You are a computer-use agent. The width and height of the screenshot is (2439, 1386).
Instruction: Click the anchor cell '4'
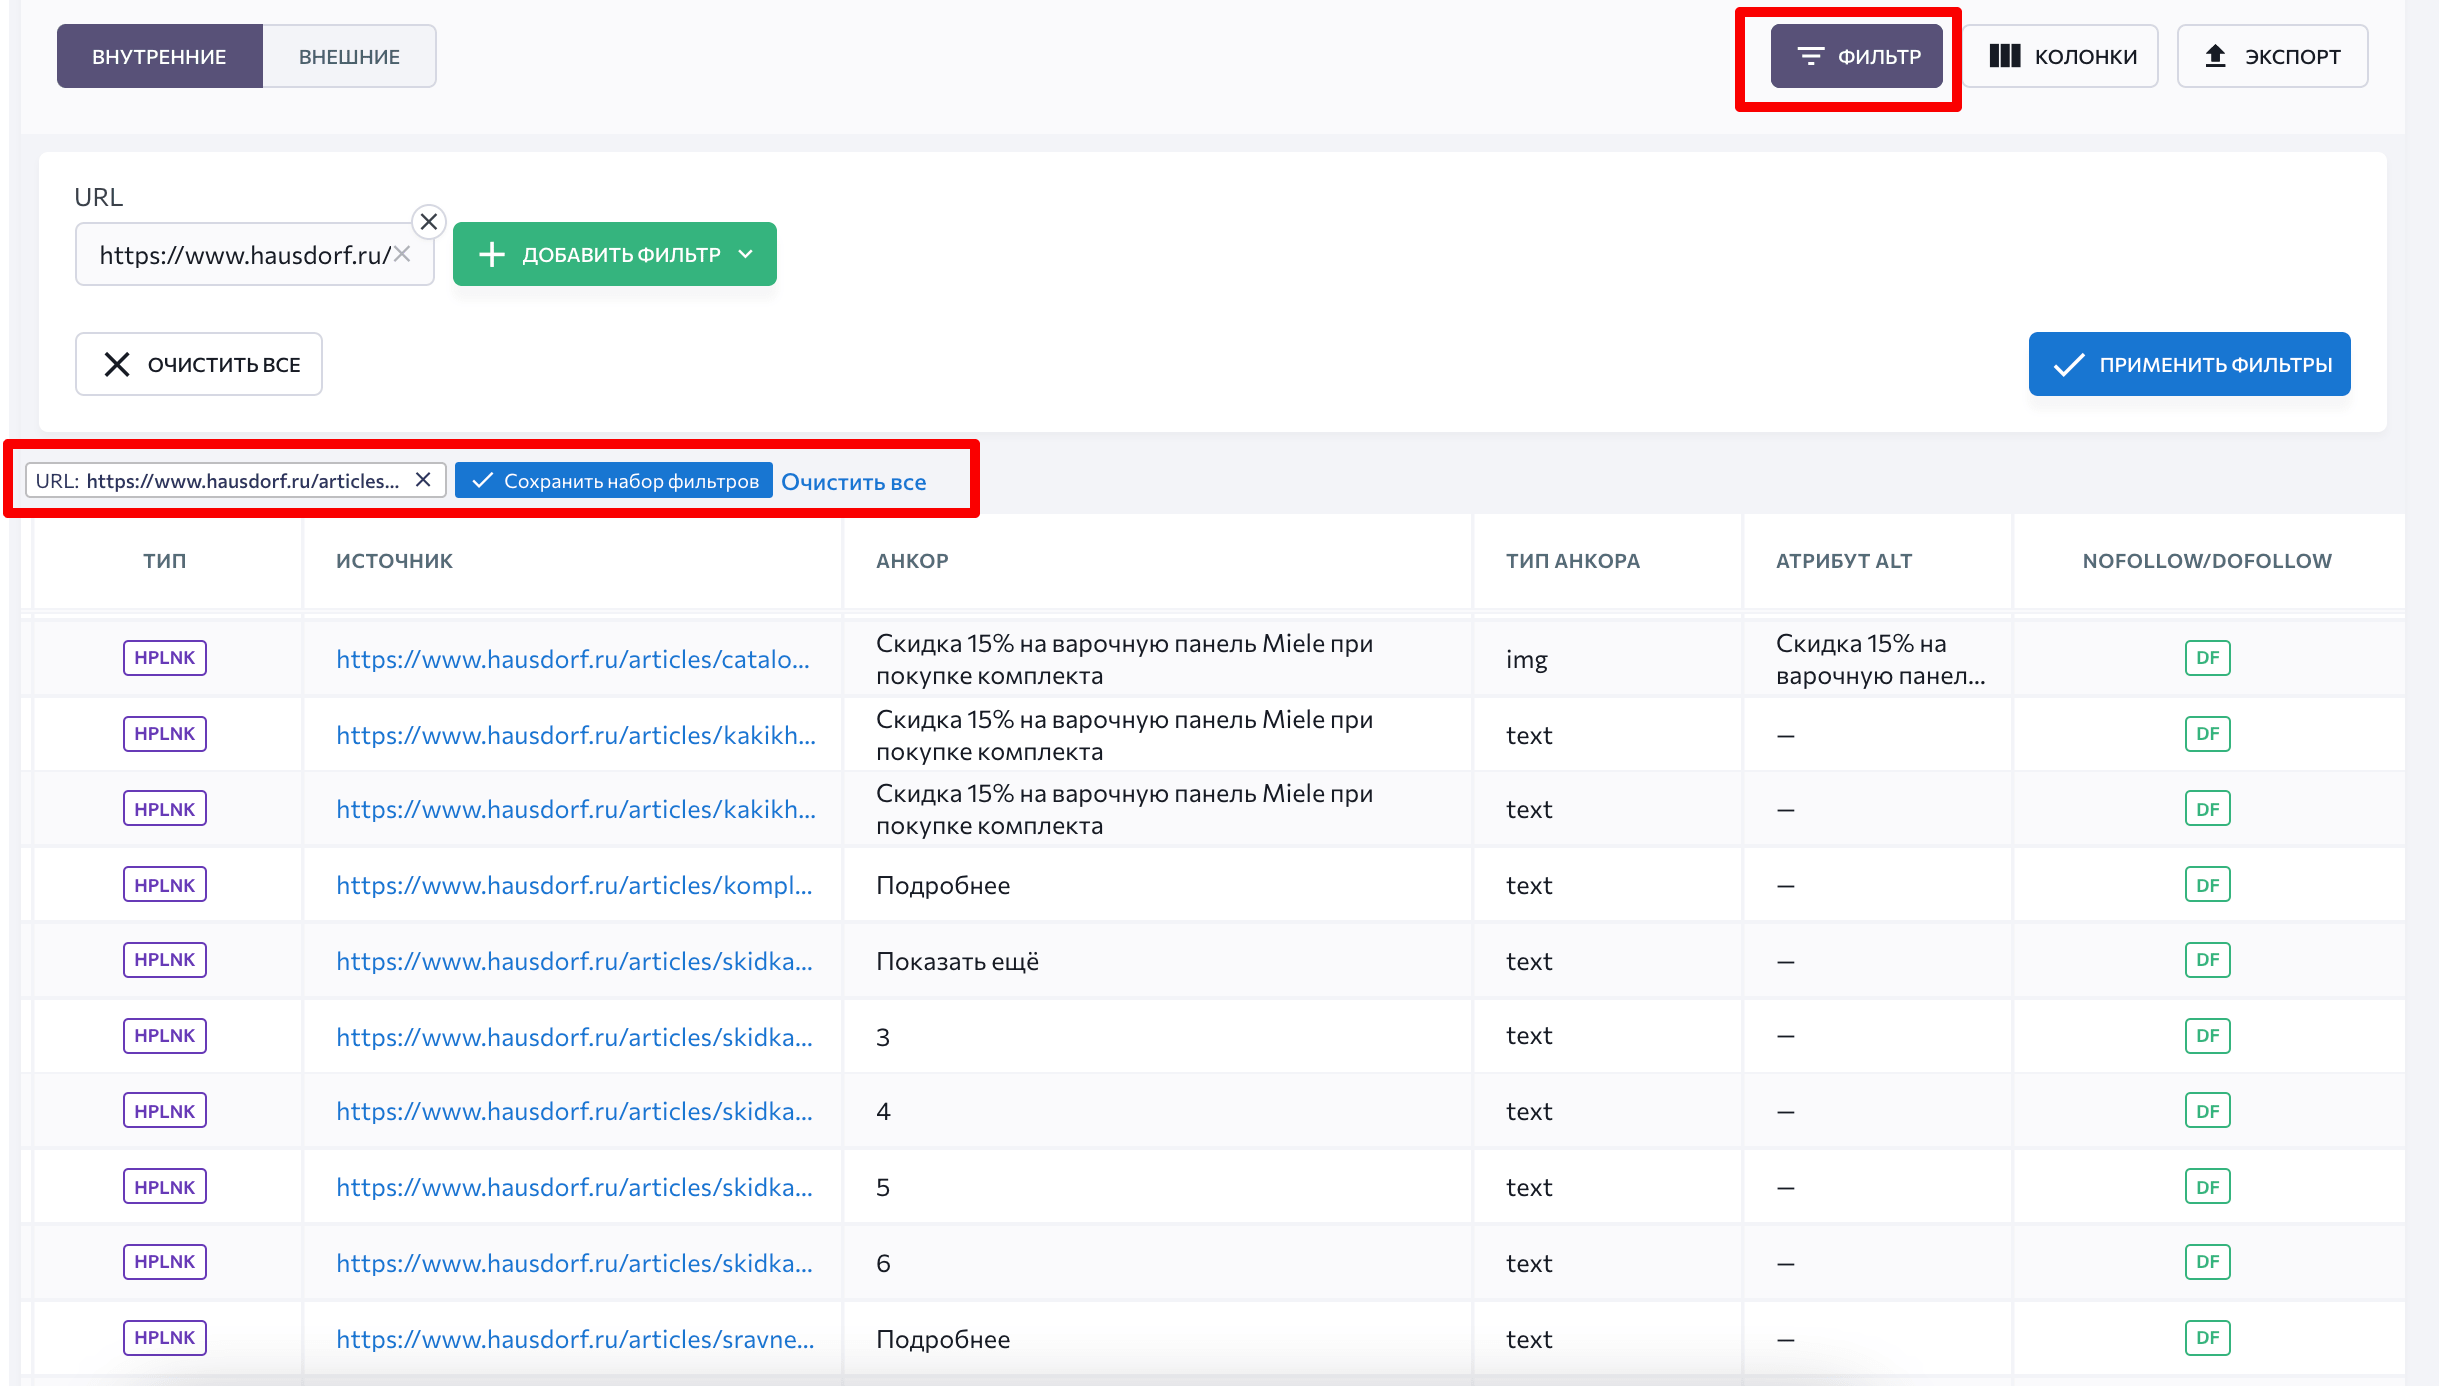click(x=883, y=1111)
